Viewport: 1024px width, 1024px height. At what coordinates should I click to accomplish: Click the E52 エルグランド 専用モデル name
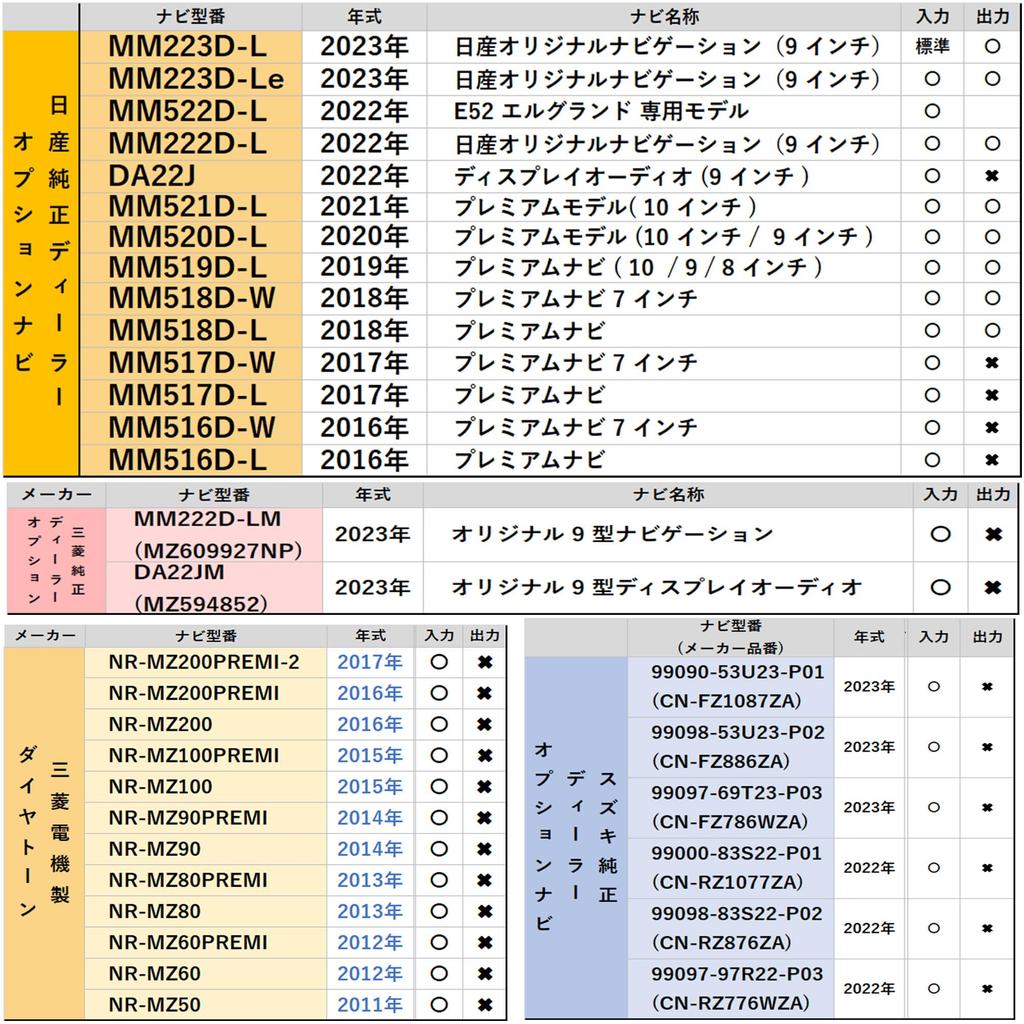(601, 111)
